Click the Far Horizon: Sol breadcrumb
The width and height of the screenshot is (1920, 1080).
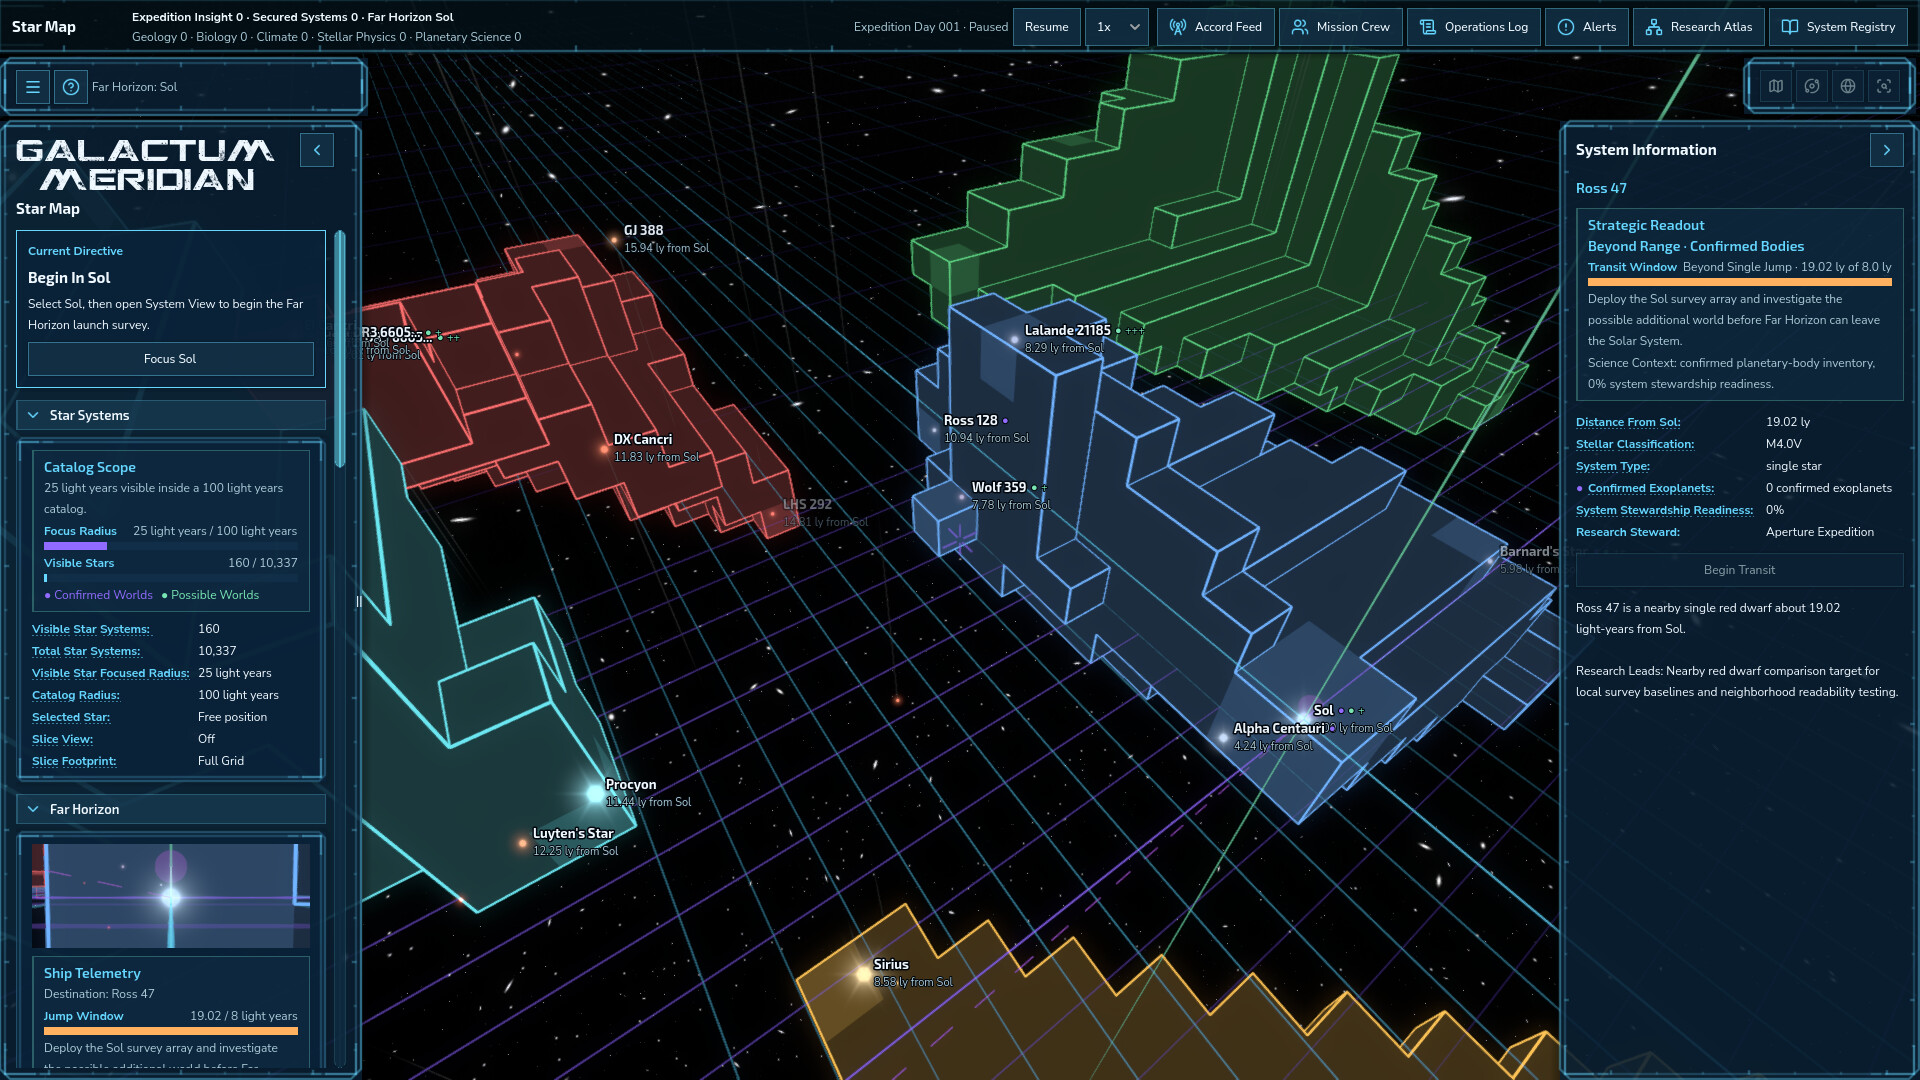134,87
